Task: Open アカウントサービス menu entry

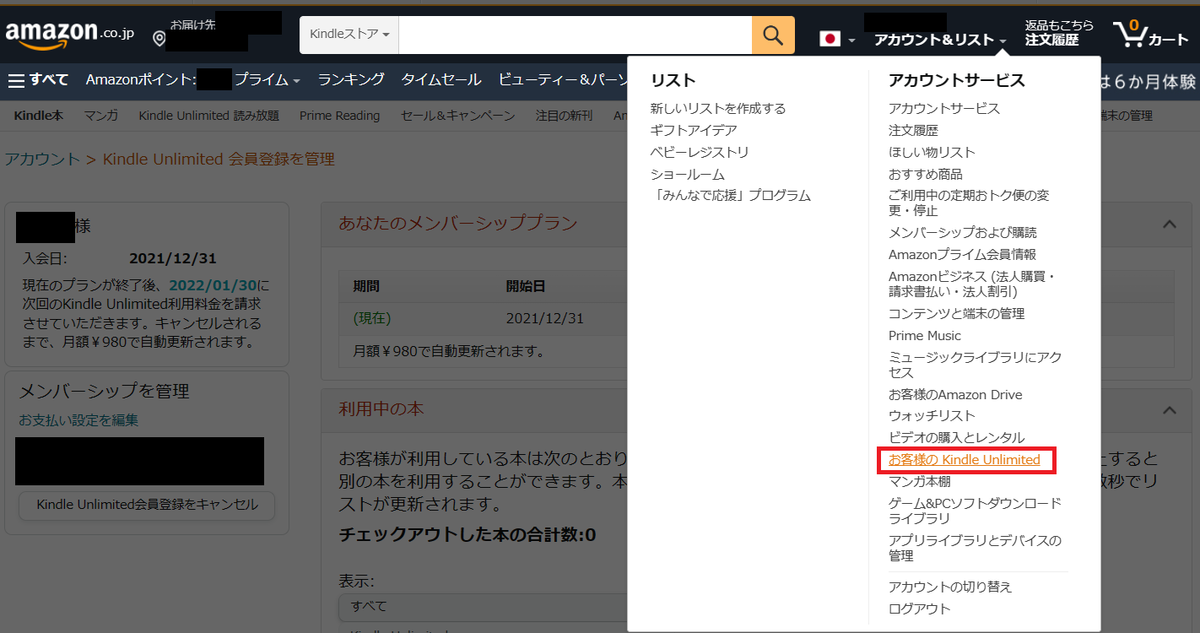Action: coord(944,108)
